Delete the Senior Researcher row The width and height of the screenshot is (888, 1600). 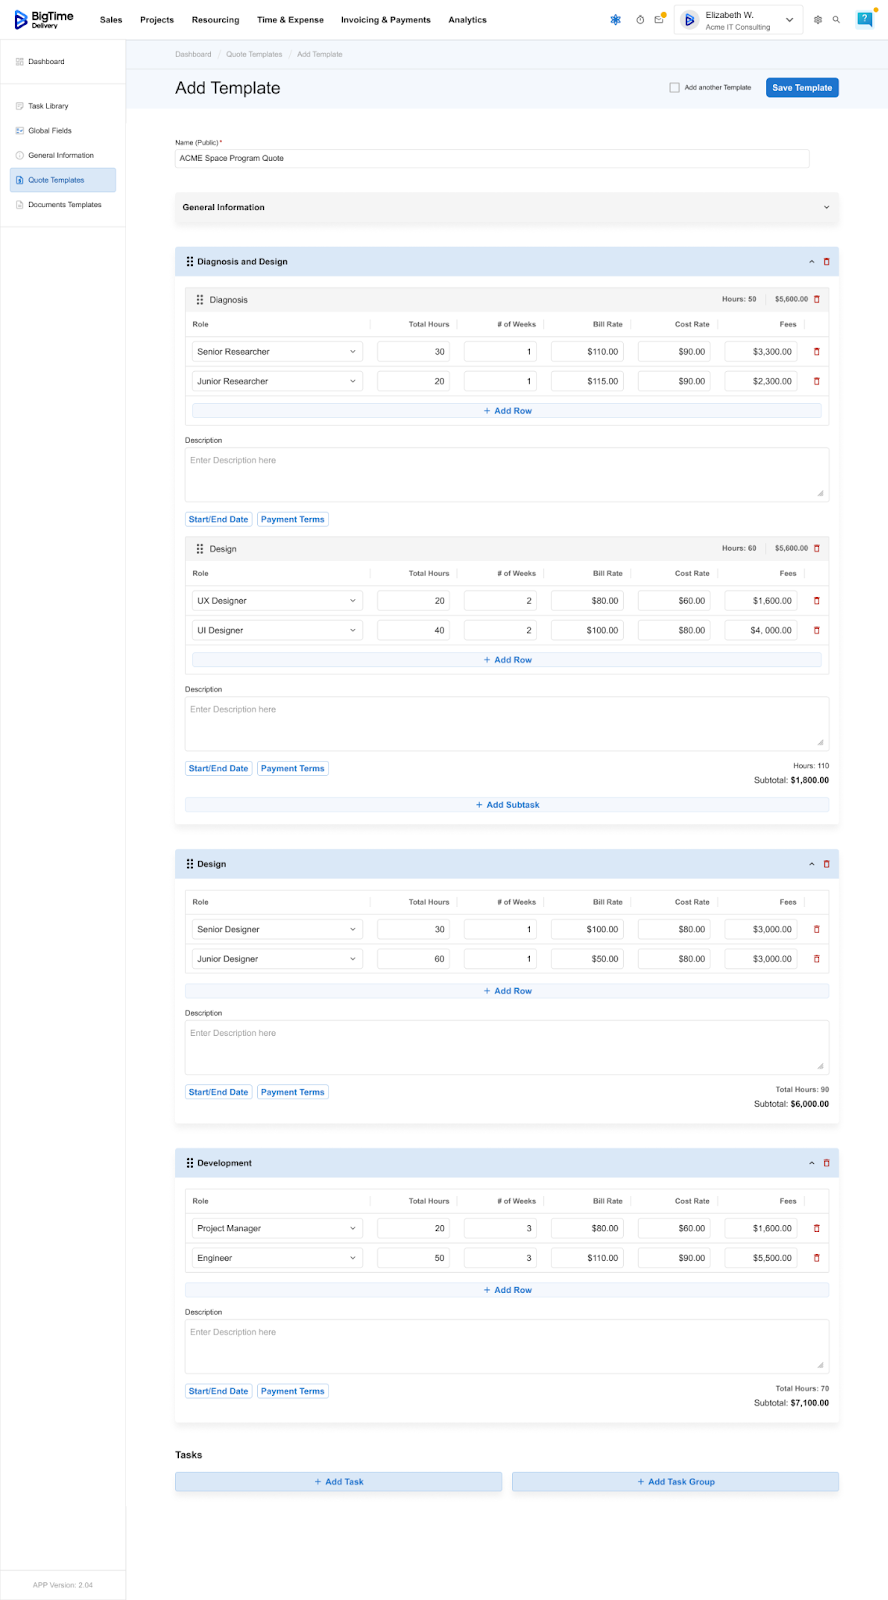click(x=817, y=352)
